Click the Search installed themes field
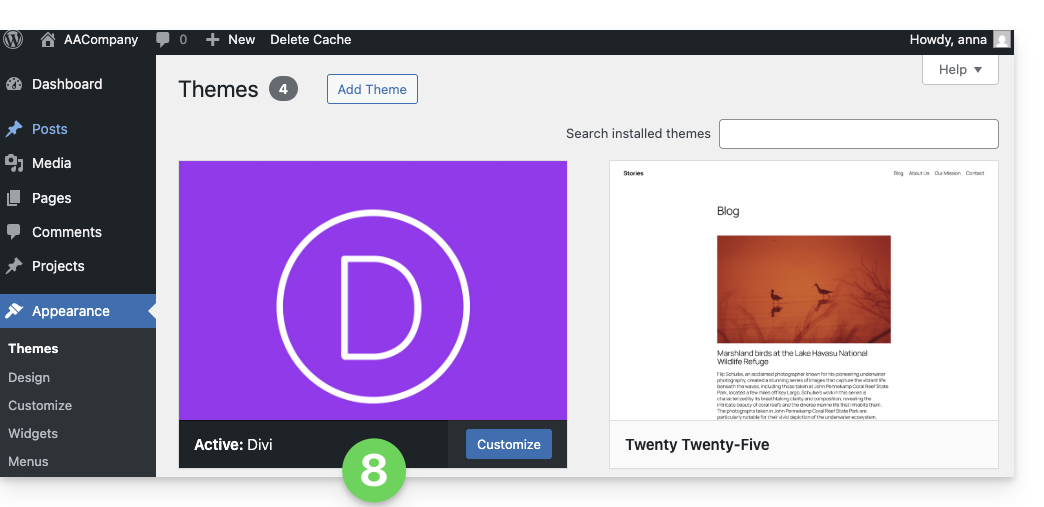The width and height of the screenshot is (1044, 507). coord(858,134)
